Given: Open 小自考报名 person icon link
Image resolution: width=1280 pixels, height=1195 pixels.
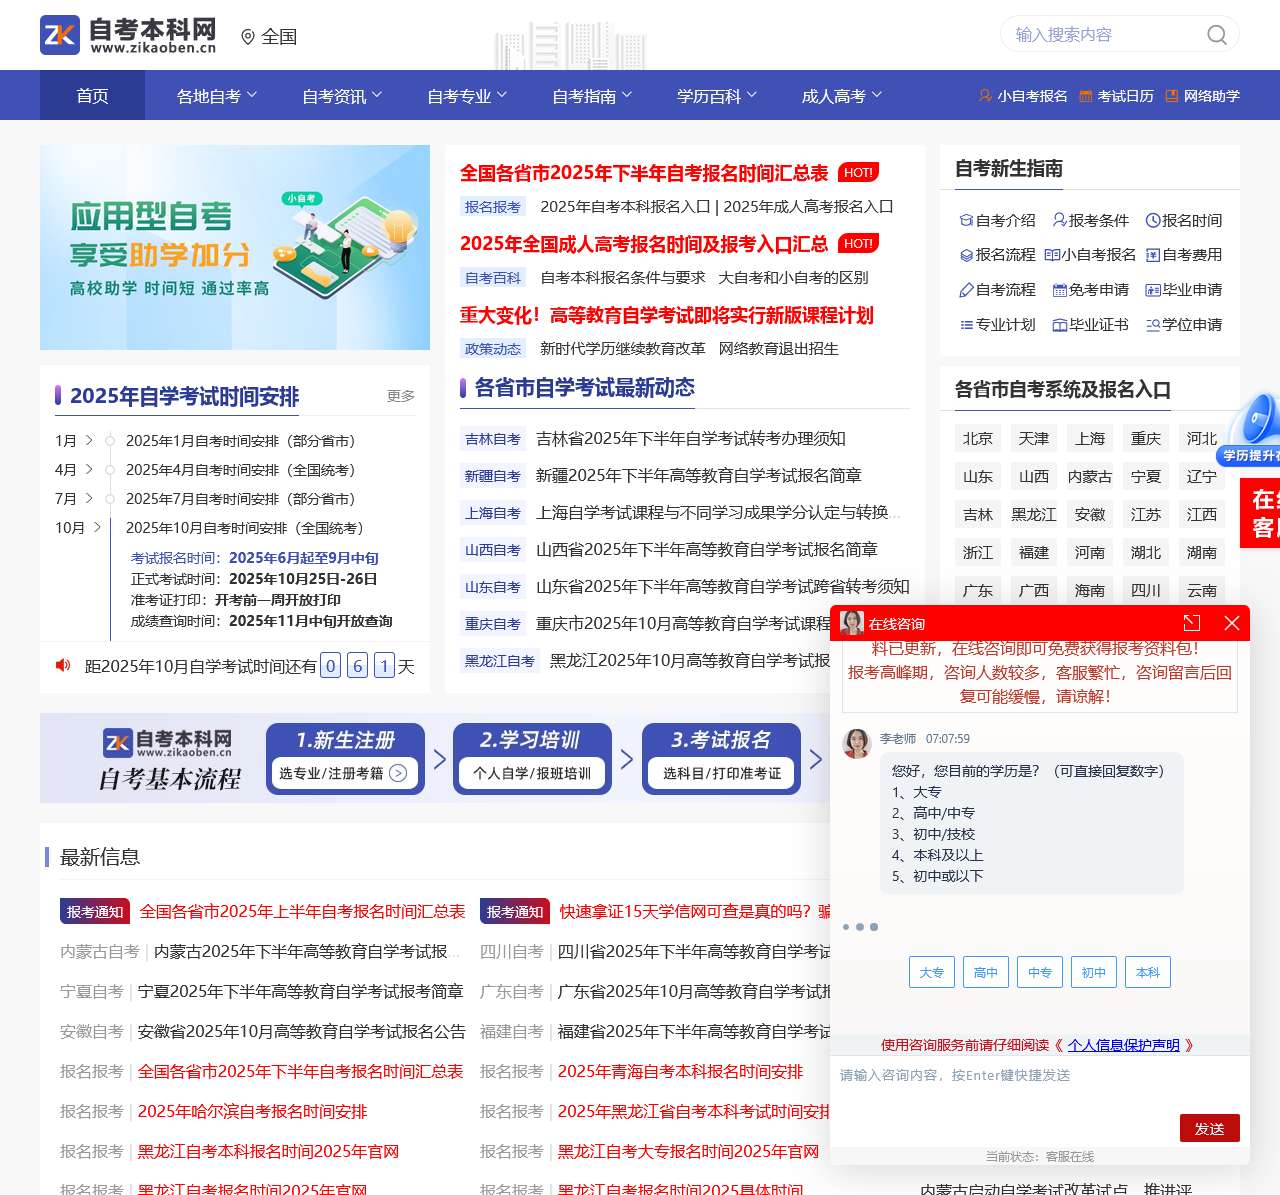Looking at the screenshot, I should (x=986, y=96).
